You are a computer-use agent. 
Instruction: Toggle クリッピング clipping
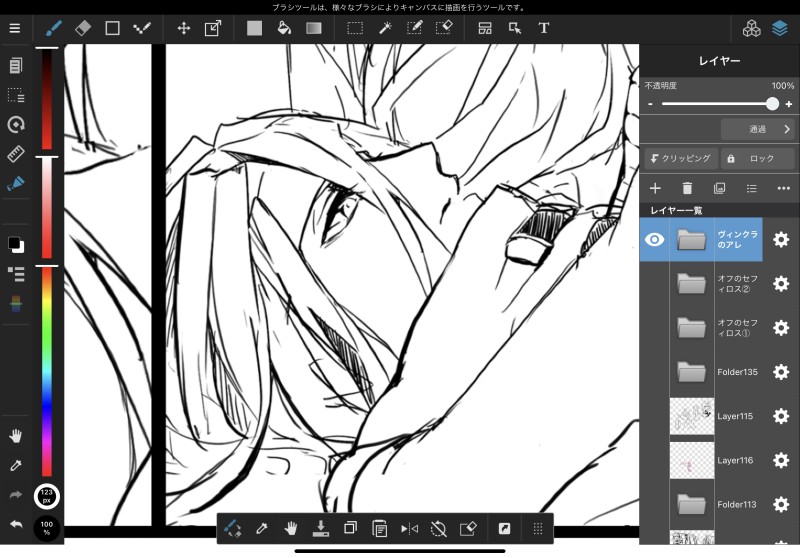coord(681,159)
